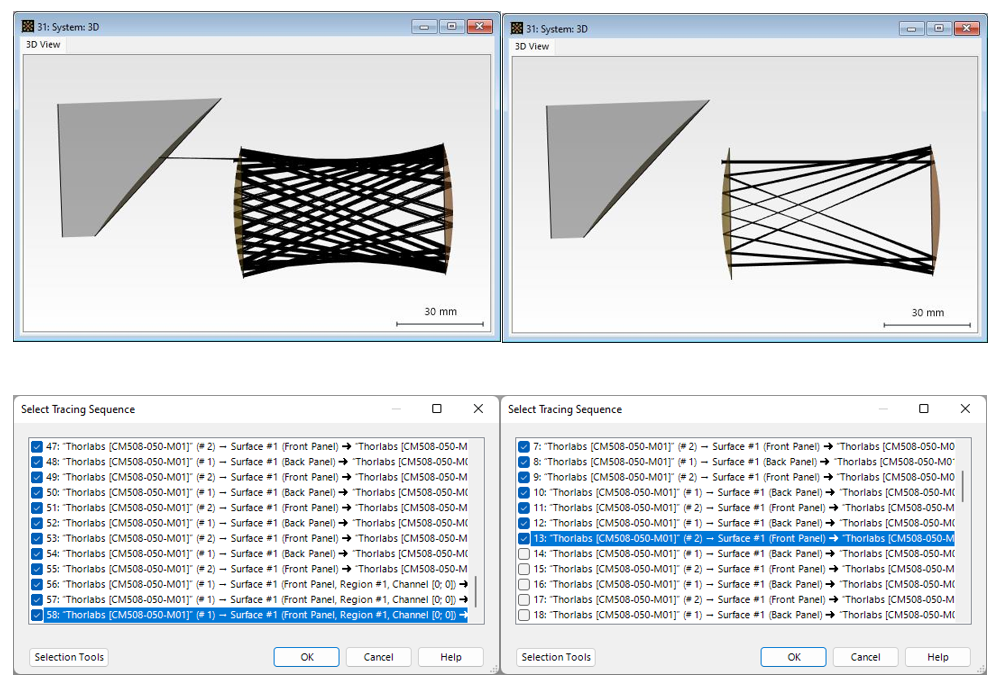Open Selection Tools in left dialog
Screen dimensions: 997x688
coord(69,657)
